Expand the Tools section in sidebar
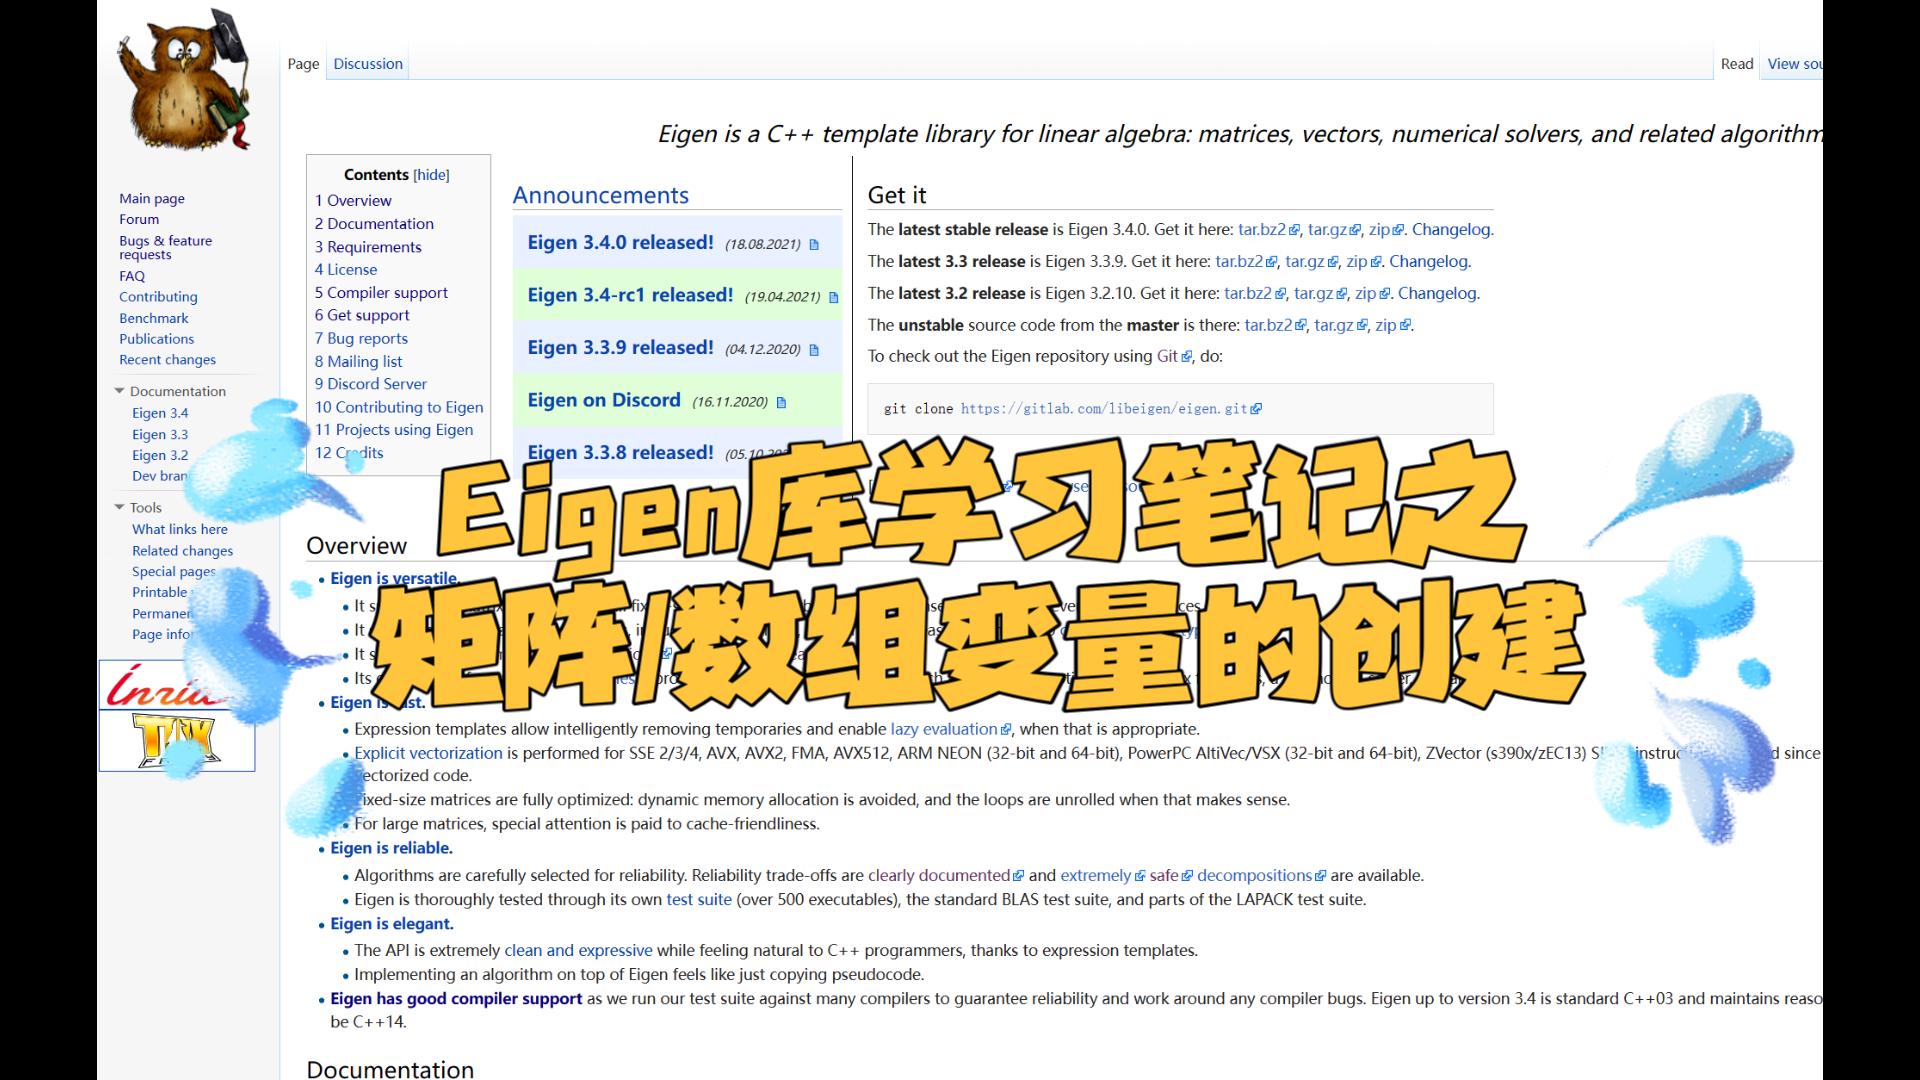 117,506
